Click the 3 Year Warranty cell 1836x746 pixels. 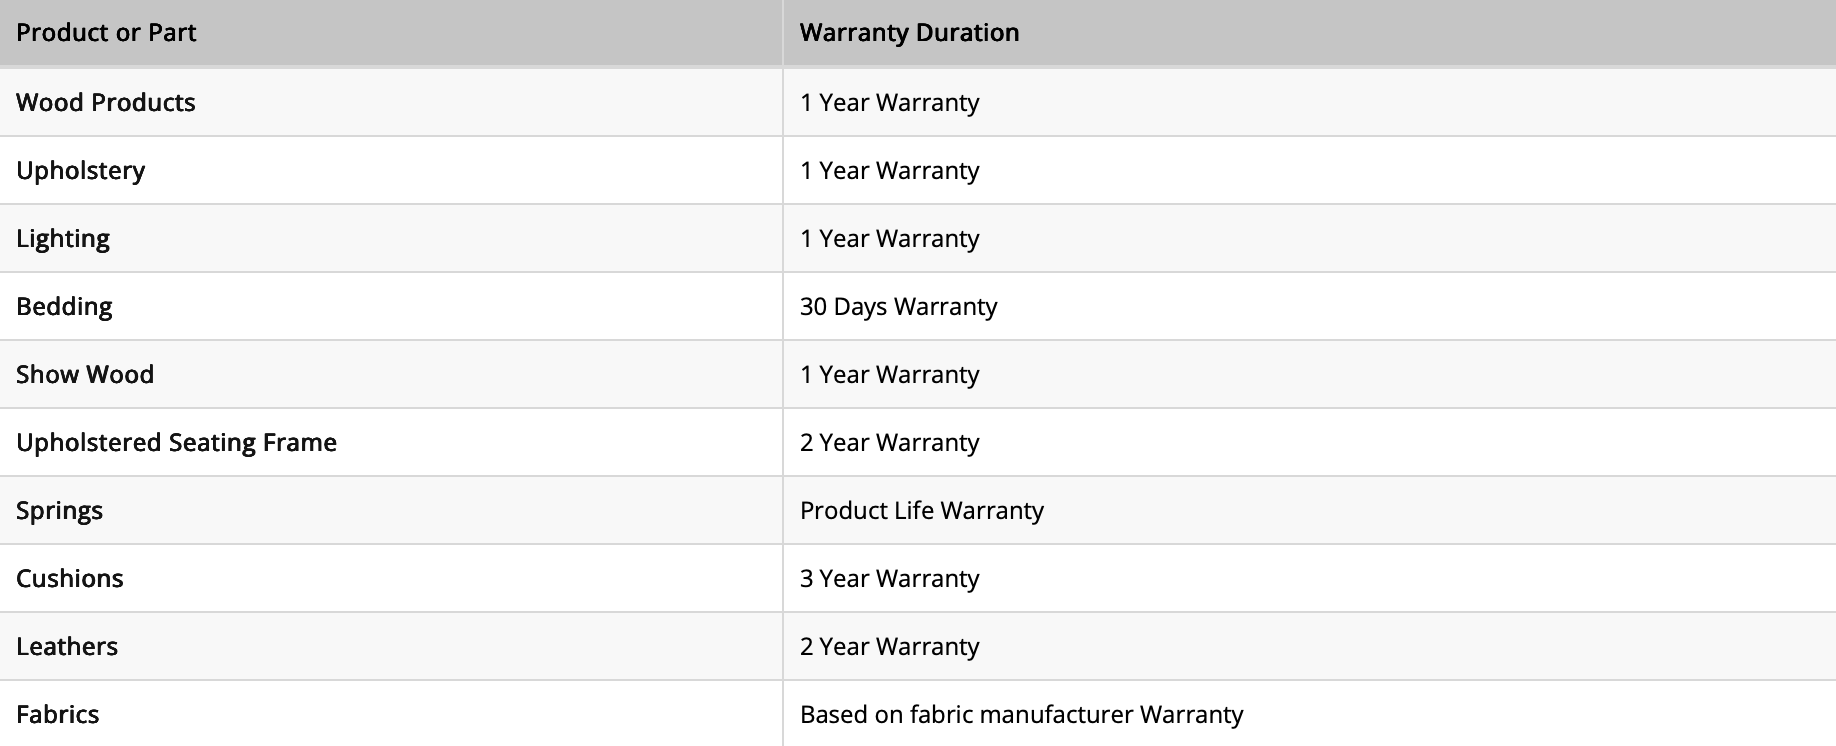pyautogui.click(x=1309, y=578)
